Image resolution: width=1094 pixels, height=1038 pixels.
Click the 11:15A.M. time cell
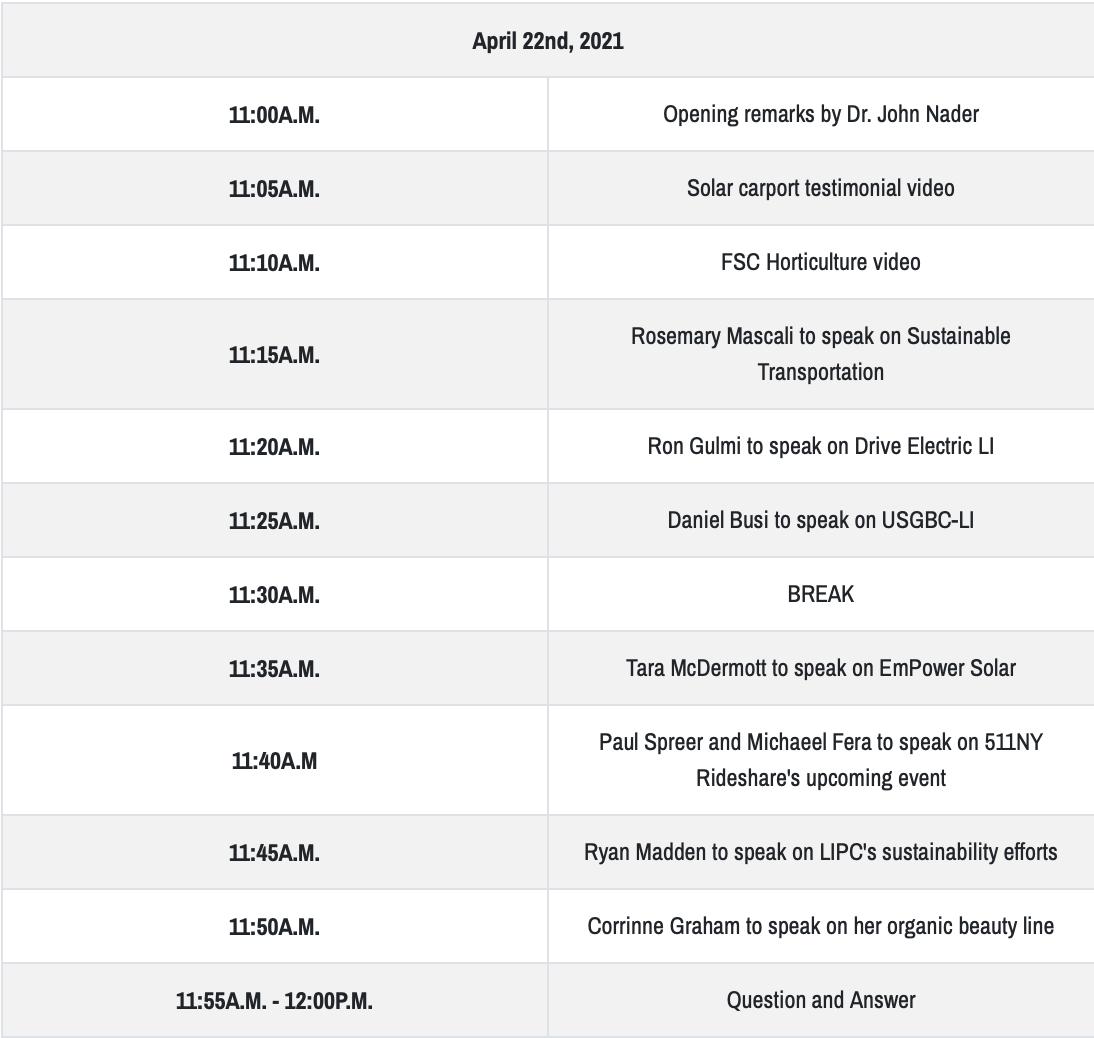274,354
